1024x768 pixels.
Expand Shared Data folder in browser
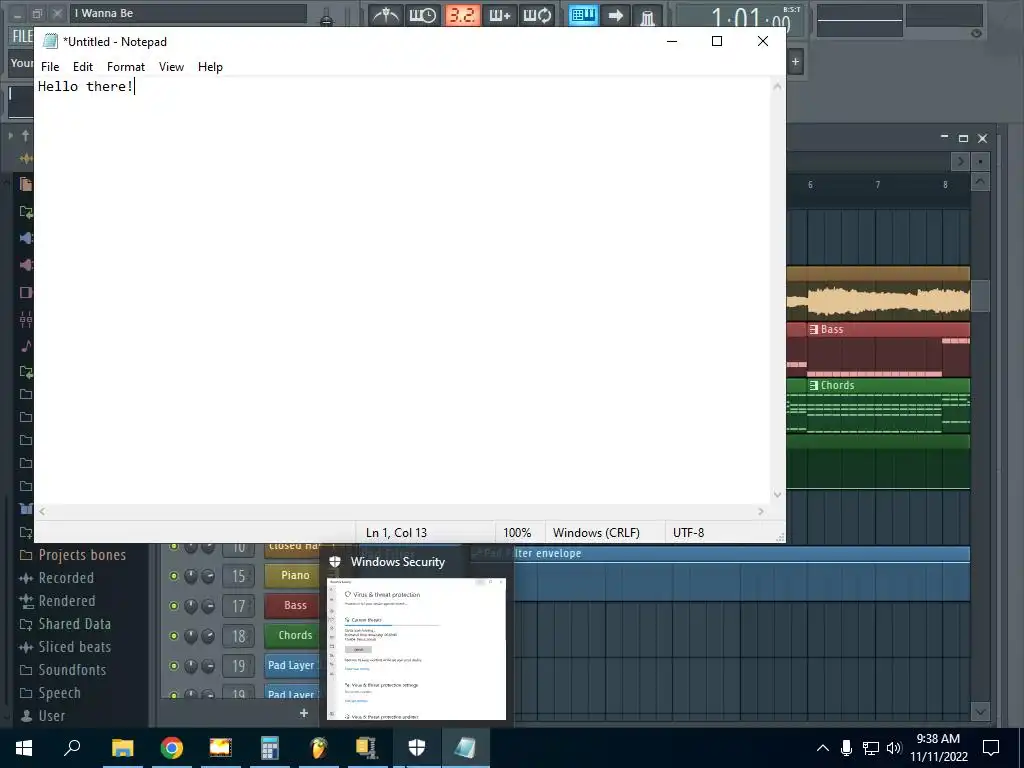click(74, 624)
